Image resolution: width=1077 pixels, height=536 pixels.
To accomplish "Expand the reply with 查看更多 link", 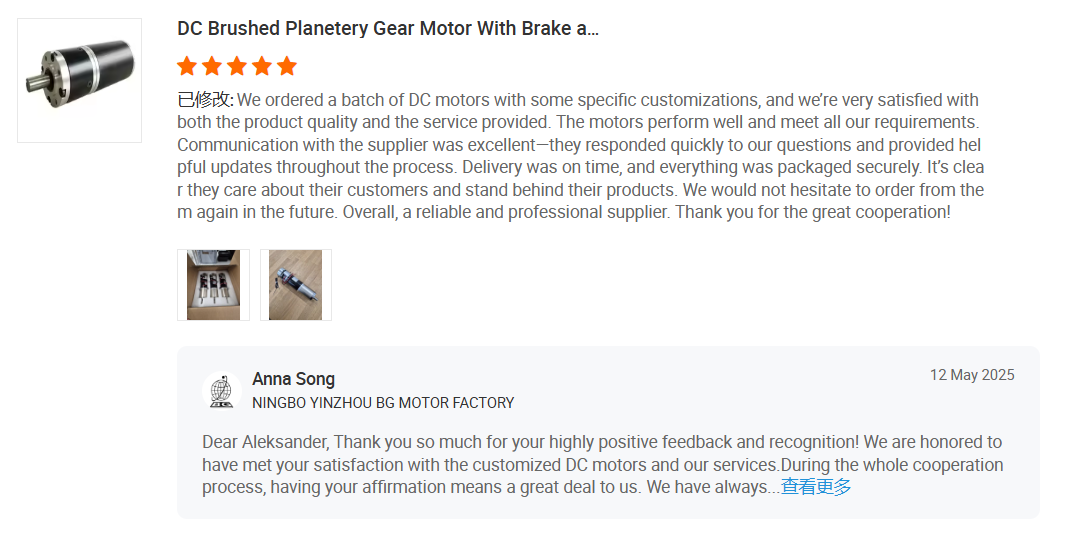I will click(x=816, y=487).
